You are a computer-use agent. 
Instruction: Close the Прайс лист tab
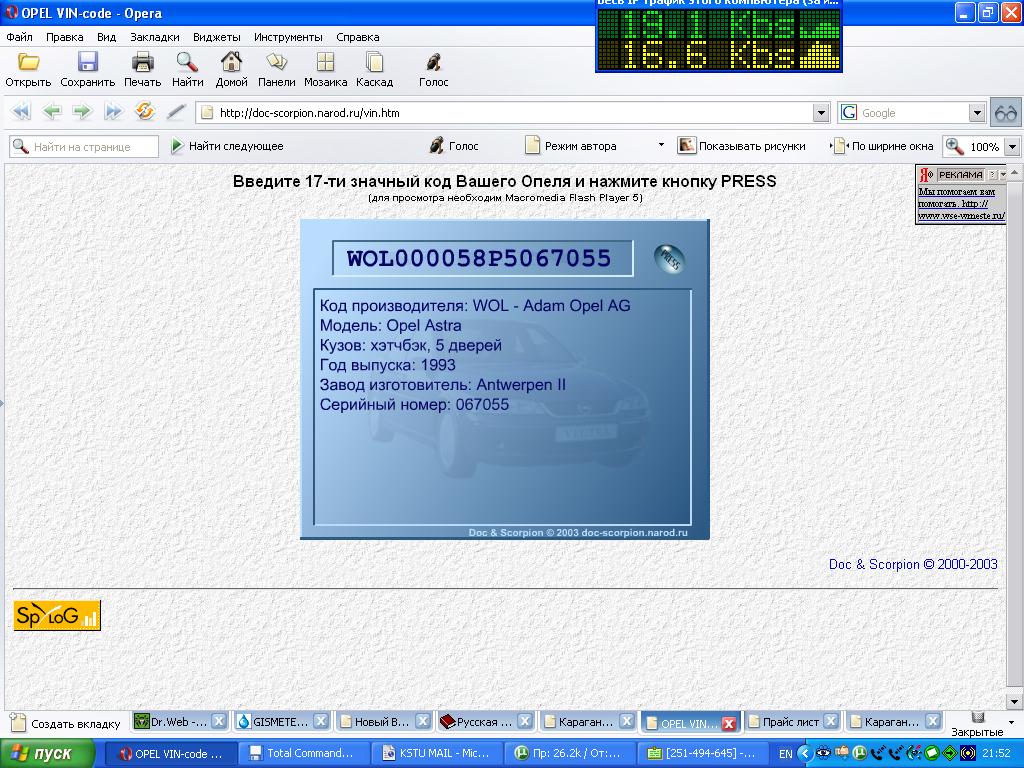830,721
